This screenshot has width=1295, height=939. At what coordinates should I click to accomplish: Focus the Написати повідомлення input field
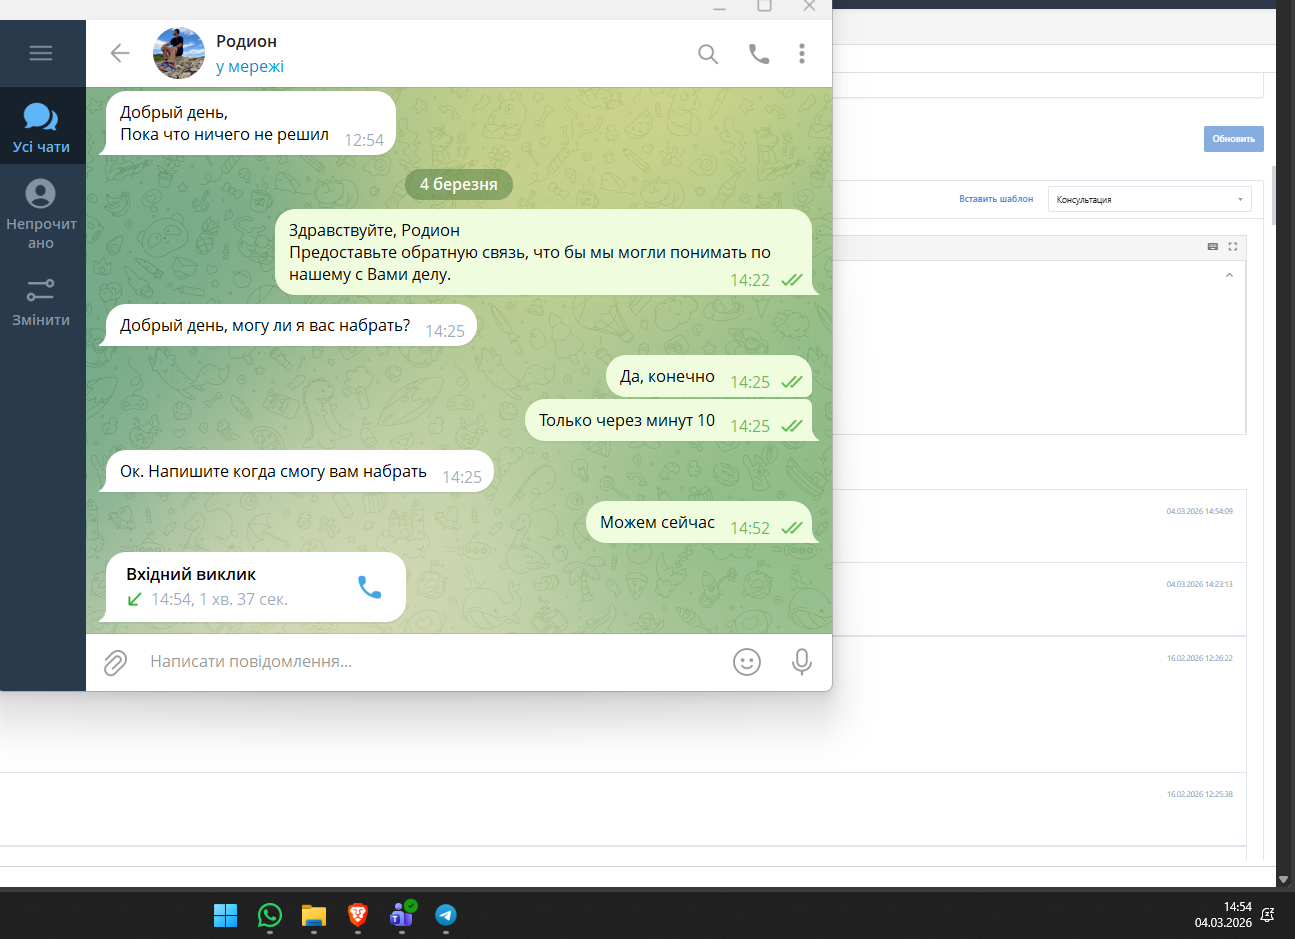430,662
